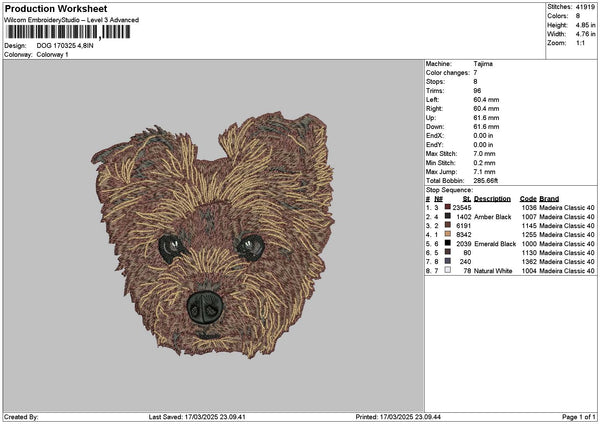
Task: Click the color swatch for code 1036
Action: [448, 207]
